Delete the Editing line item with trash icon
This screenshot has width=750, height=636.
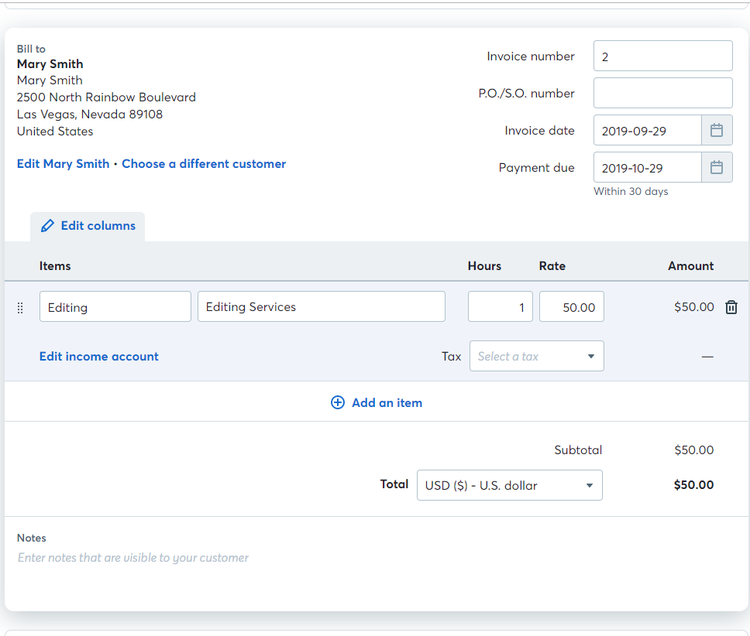pos(731,307)
